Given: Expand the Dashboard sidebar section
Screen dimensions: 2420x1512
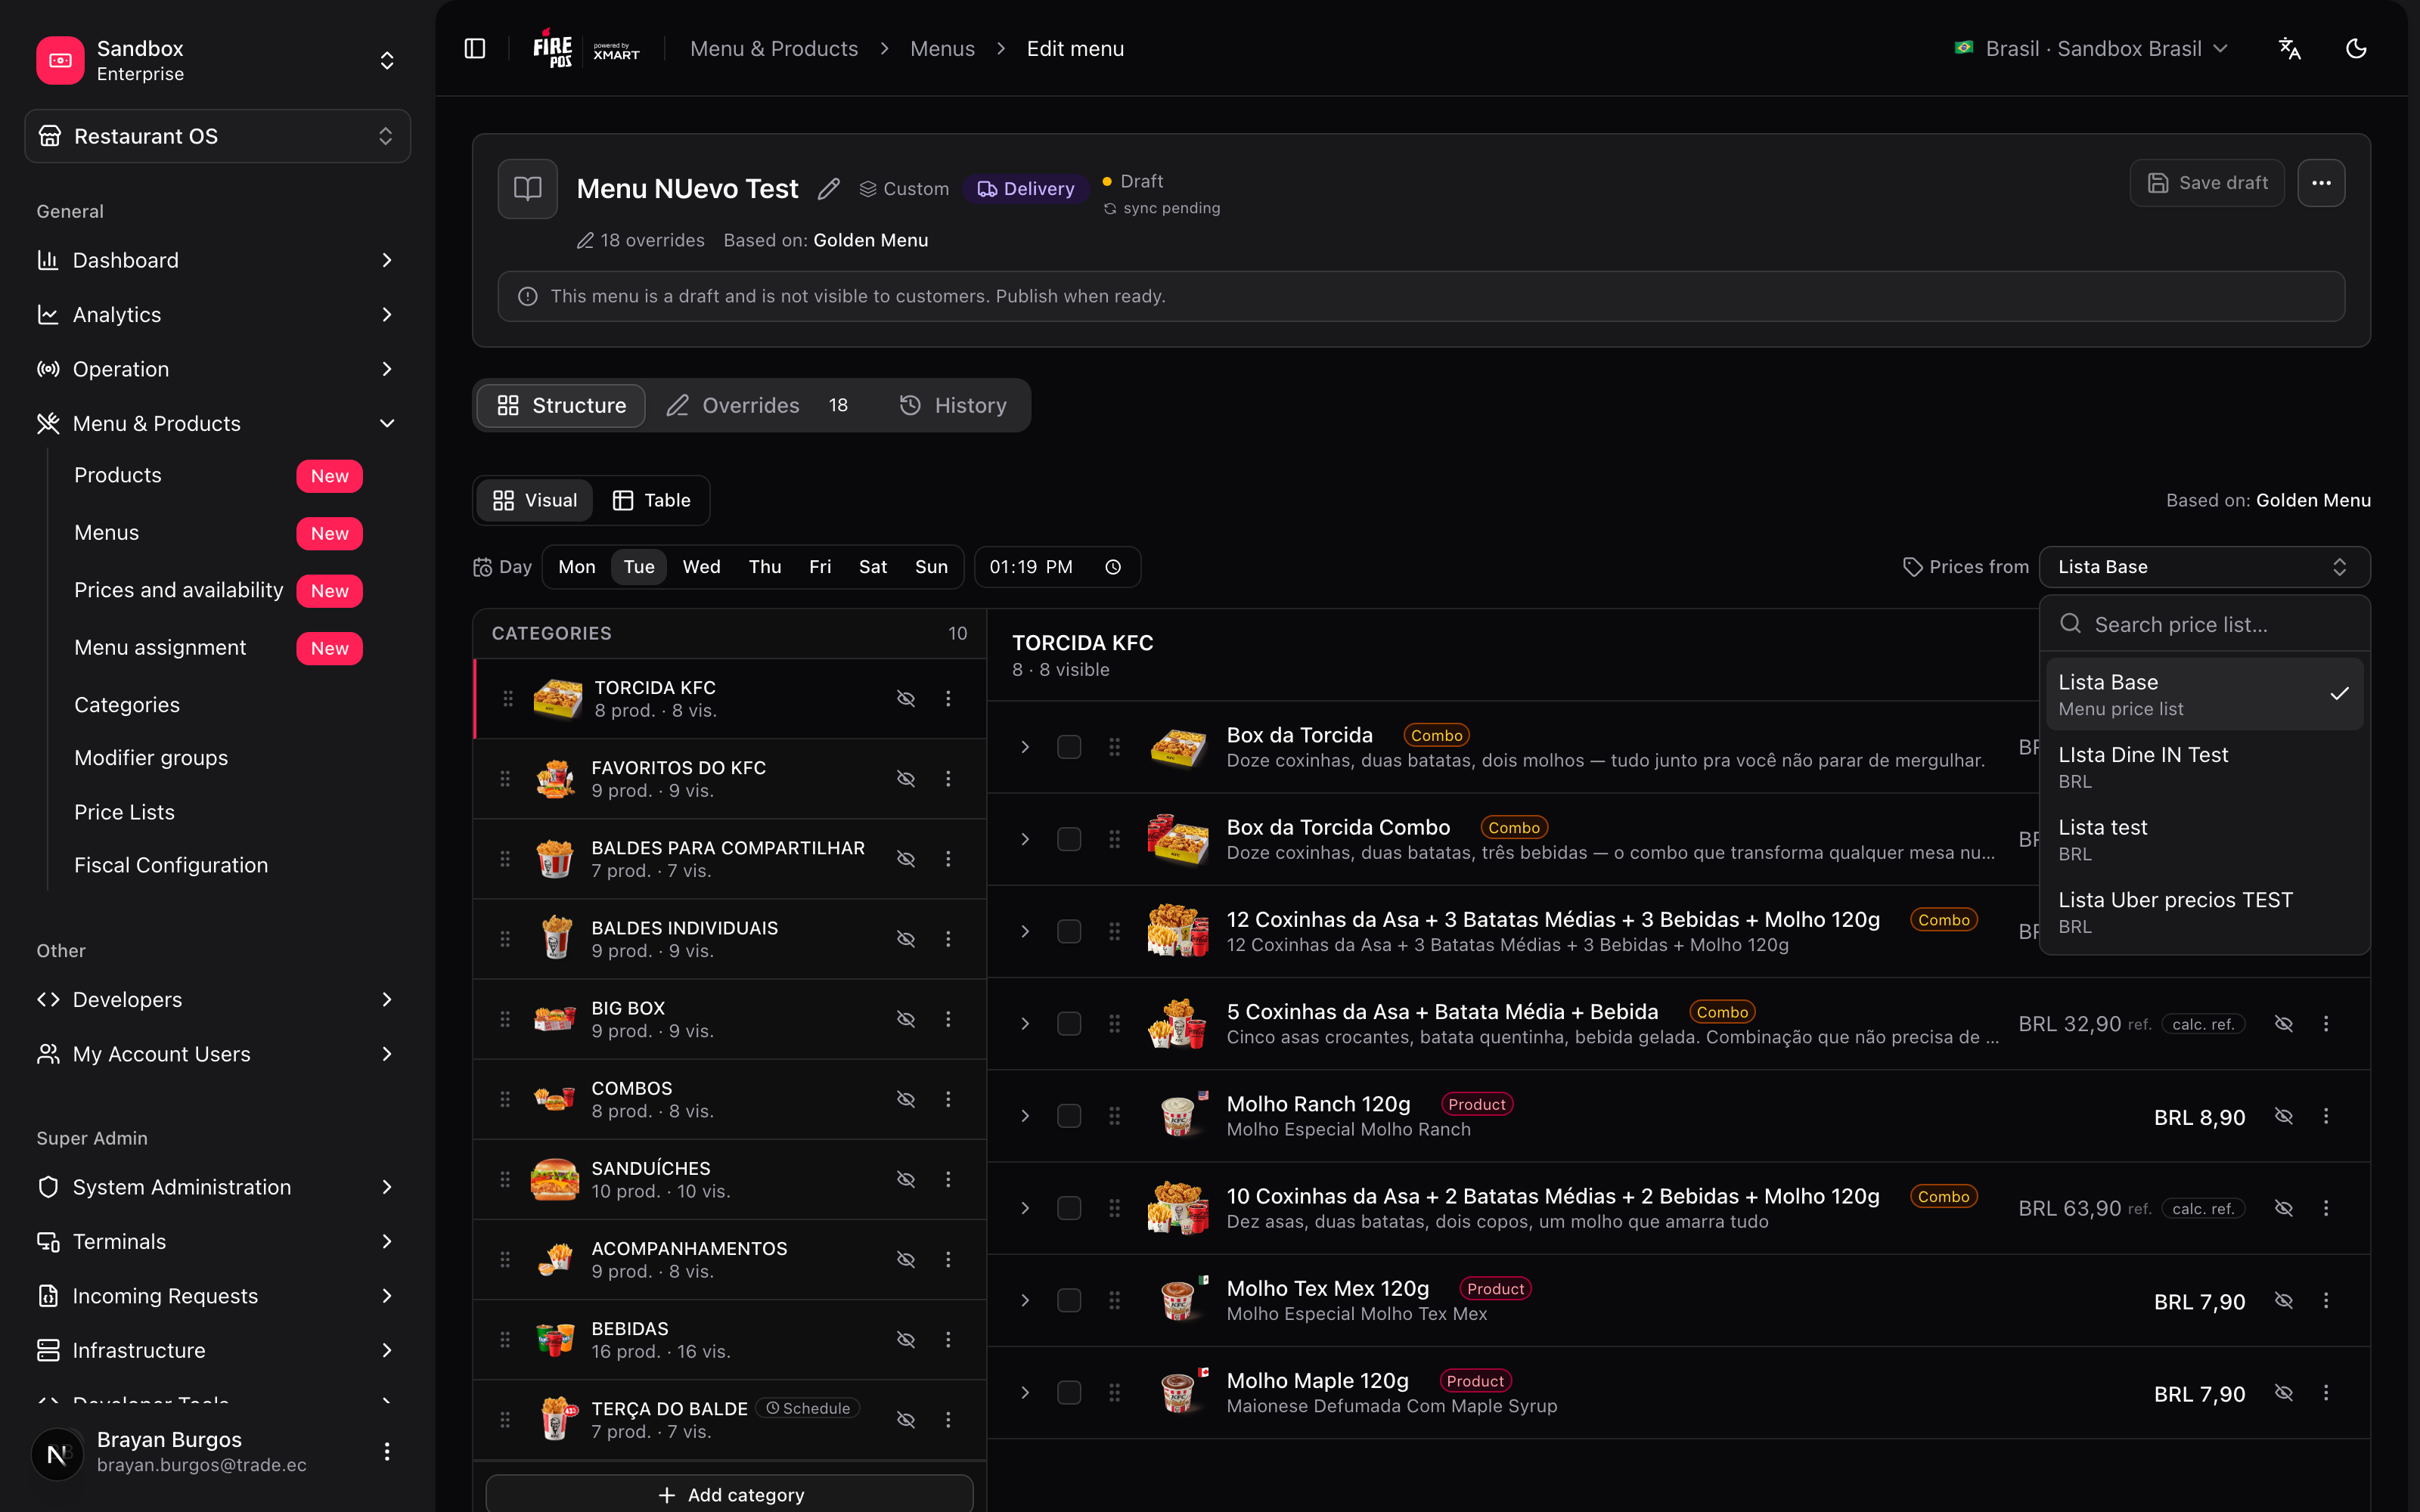Looking at the screenshot, I should (217, 260).
